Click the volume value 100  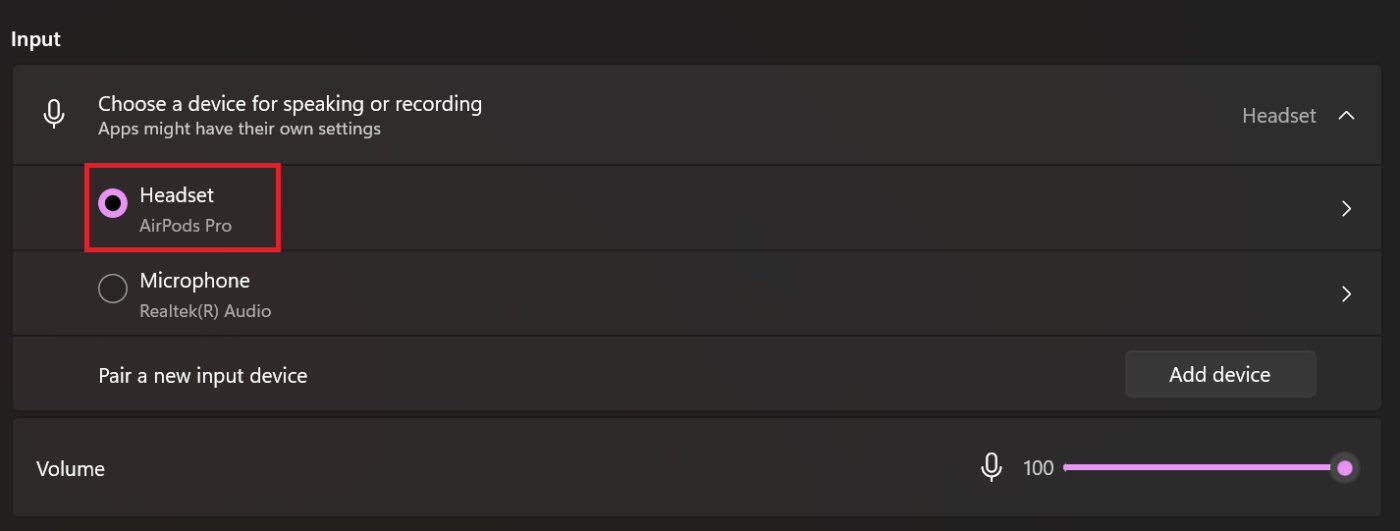[1039, 468]
